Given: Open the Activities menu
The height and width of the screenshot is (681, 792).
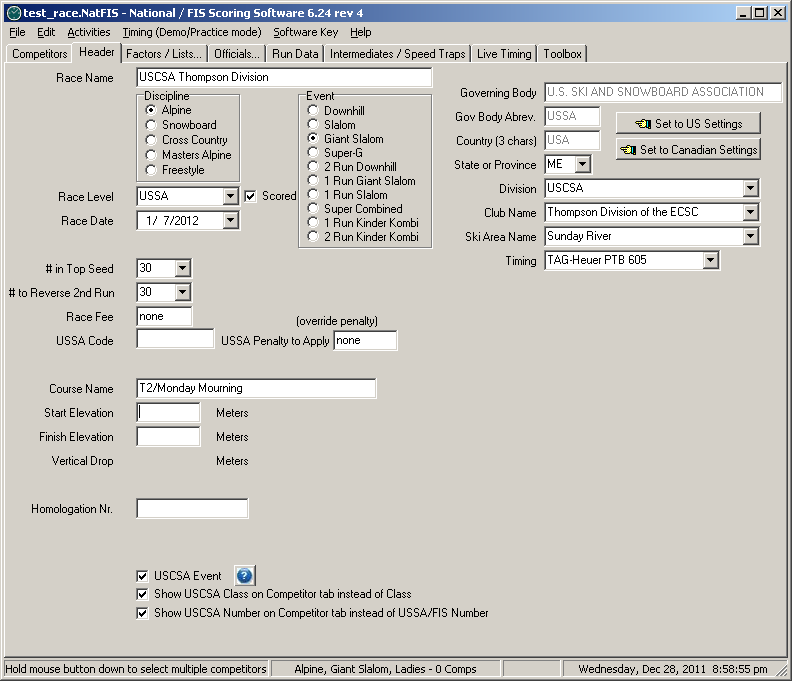Looking at the screenshot, I should pos(89,32).
